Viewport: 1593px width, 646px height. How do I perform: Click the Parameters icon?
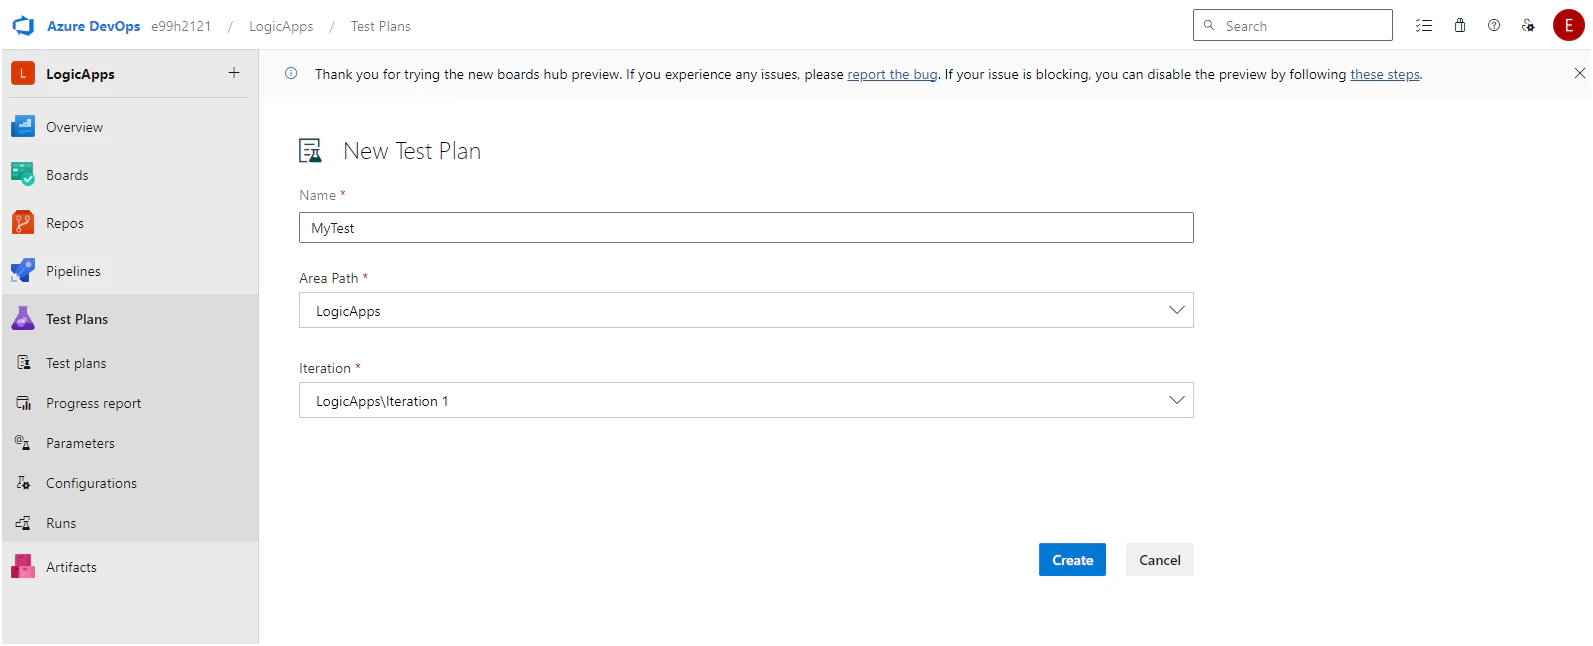click(23, 443)
